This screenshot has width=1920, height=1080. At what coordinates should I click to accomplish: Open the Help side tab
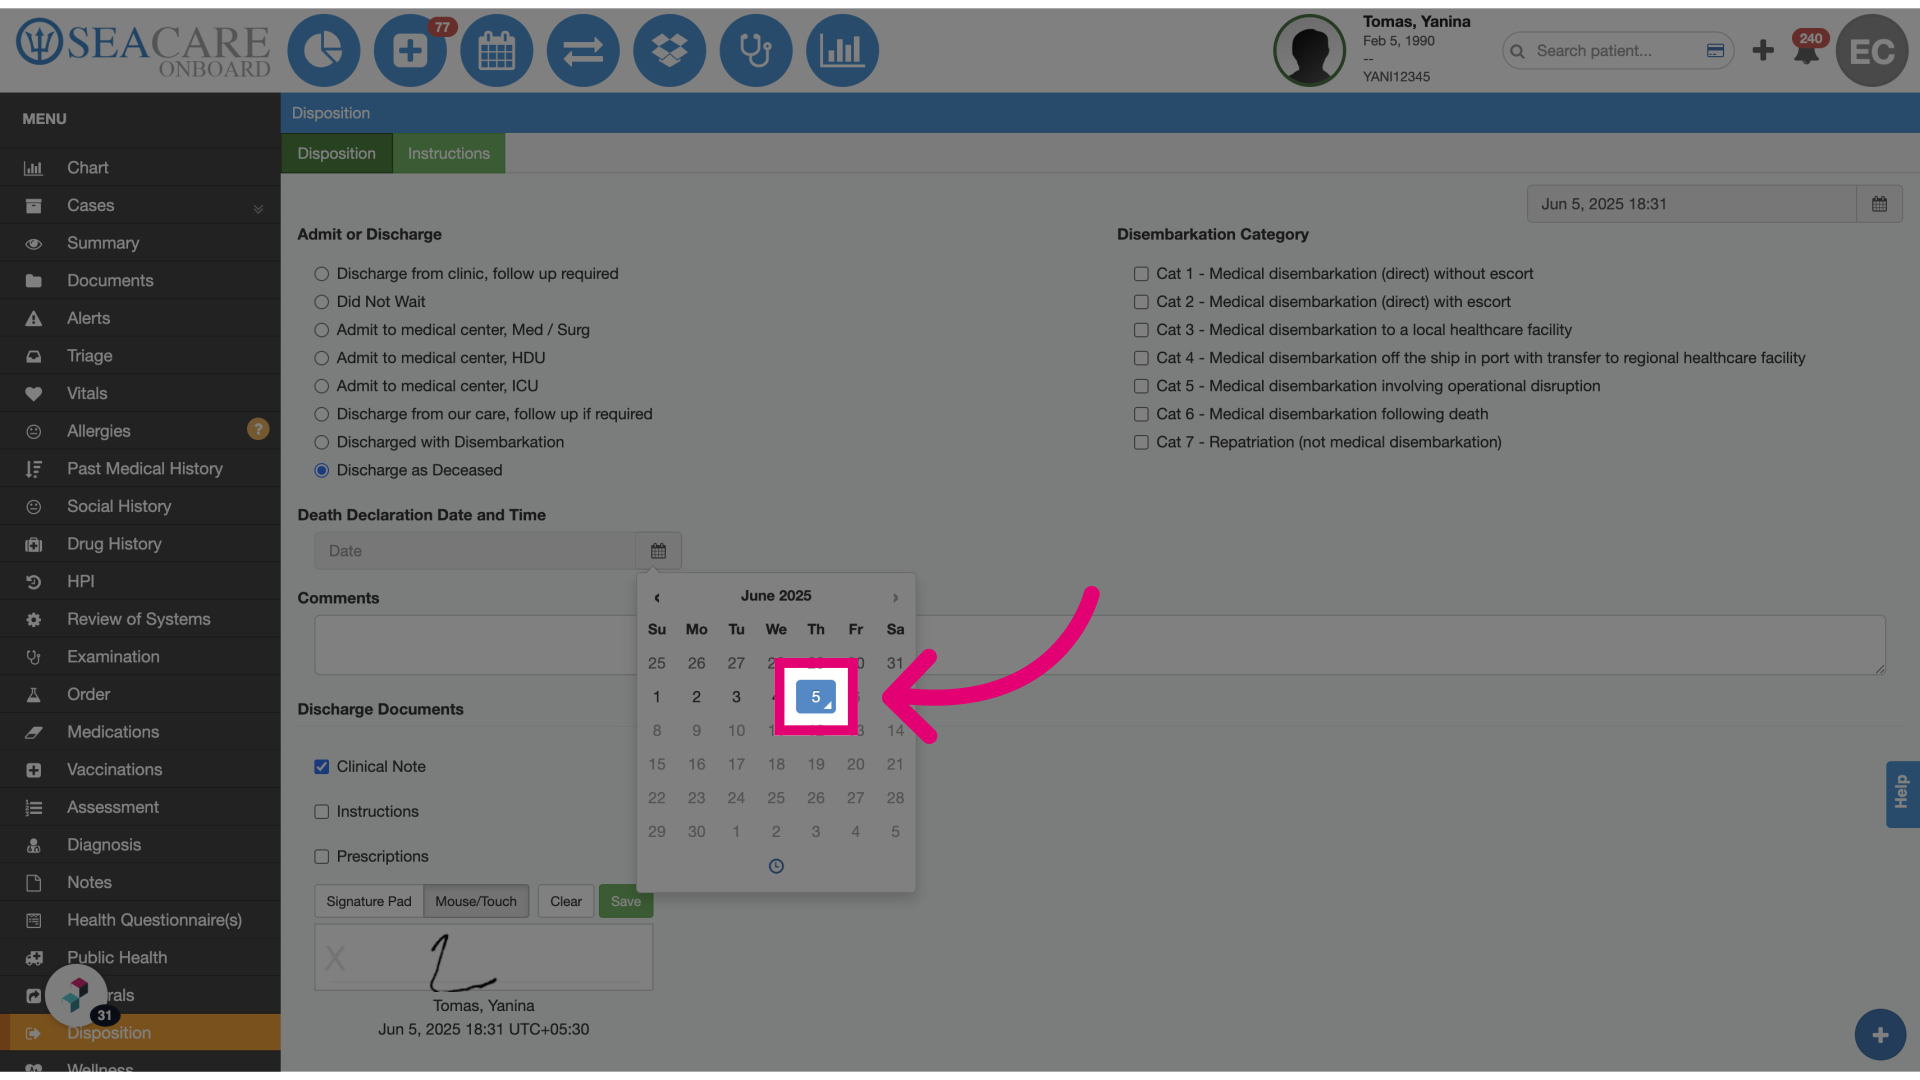[x=1902, y=793]
